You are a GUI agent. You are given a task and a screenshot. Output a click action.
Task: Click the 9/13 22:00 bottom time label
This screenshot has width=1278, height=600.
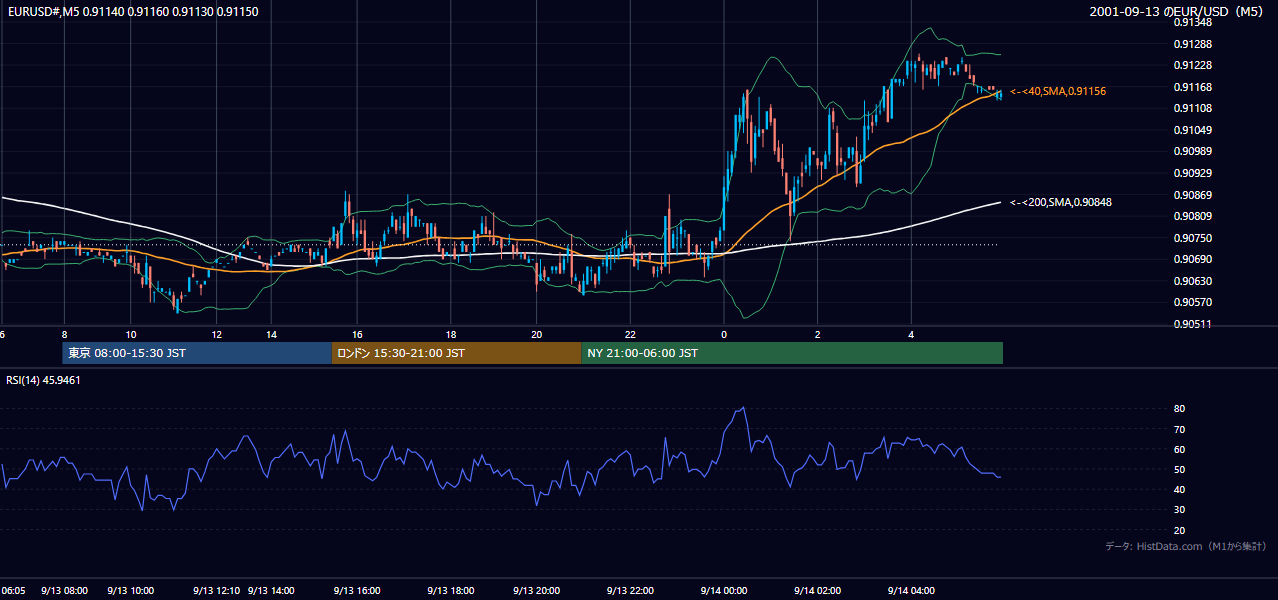(630, 591)
